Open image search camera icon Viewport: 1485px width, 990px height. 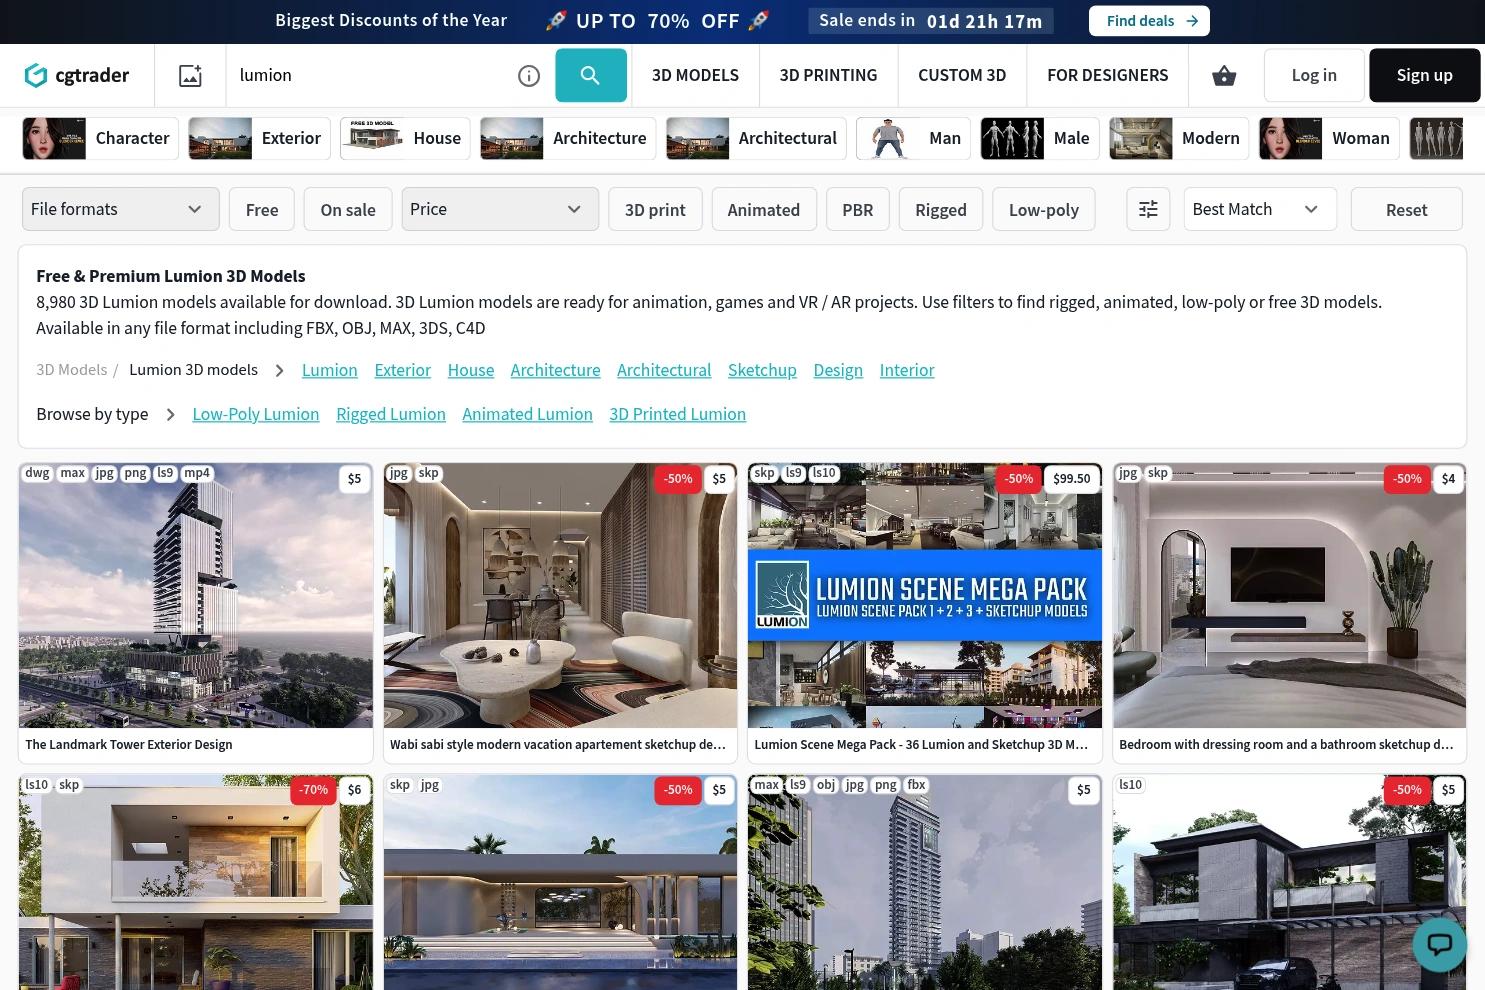[x=190, y=75]
